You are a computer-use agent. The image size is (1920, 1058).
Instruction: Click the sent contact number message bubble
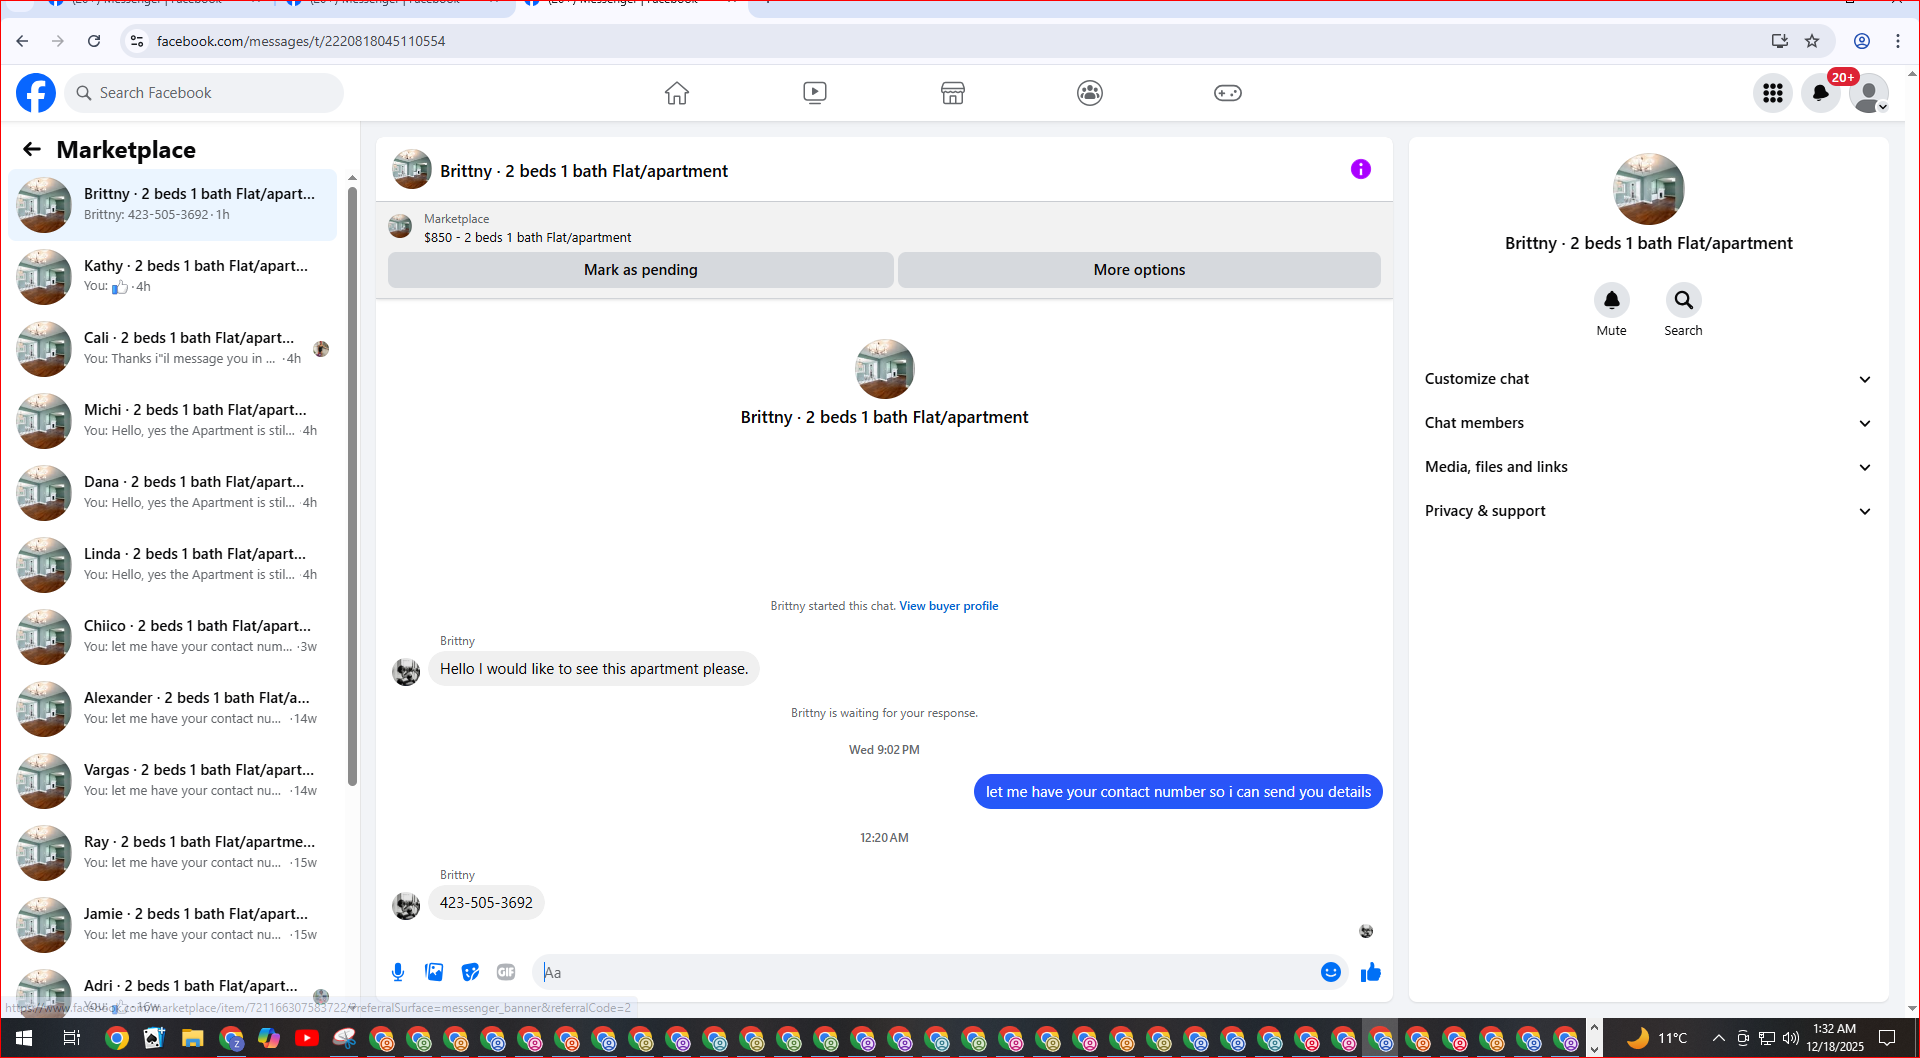coord(1178,792)
